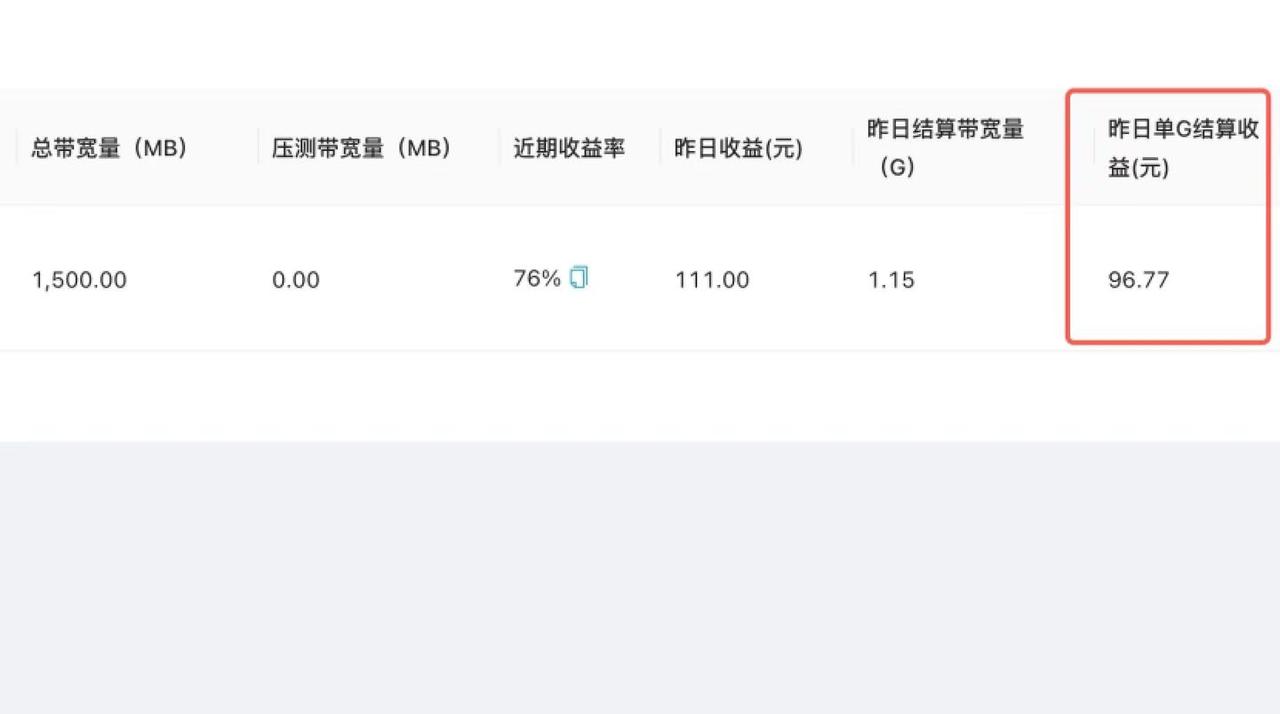Click column divider before 近期收益率 header
Viewport: 1280px width, 714px height.
coord(500,148)
